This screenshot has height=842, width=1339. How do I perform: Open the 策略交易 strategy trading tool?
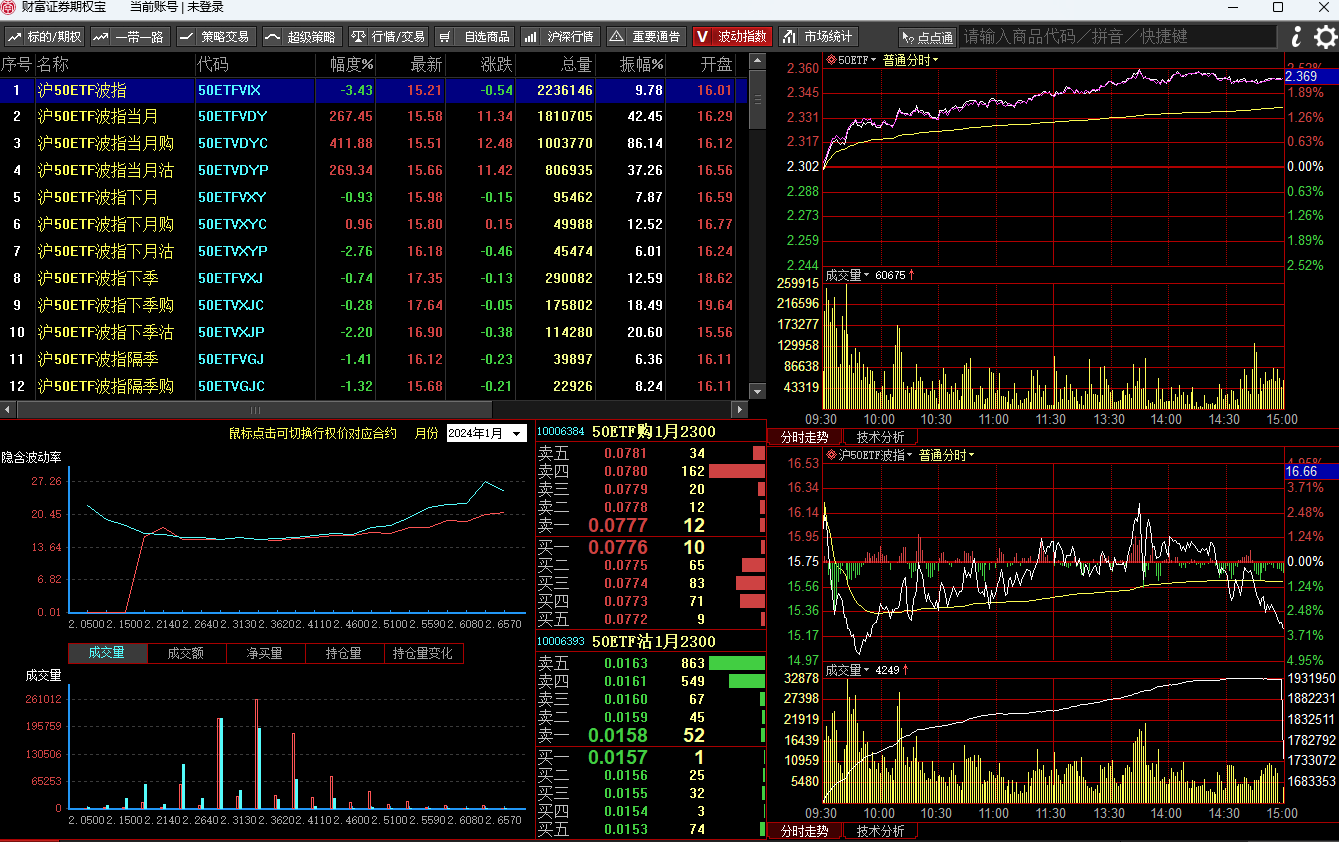[x=215, y=37]
